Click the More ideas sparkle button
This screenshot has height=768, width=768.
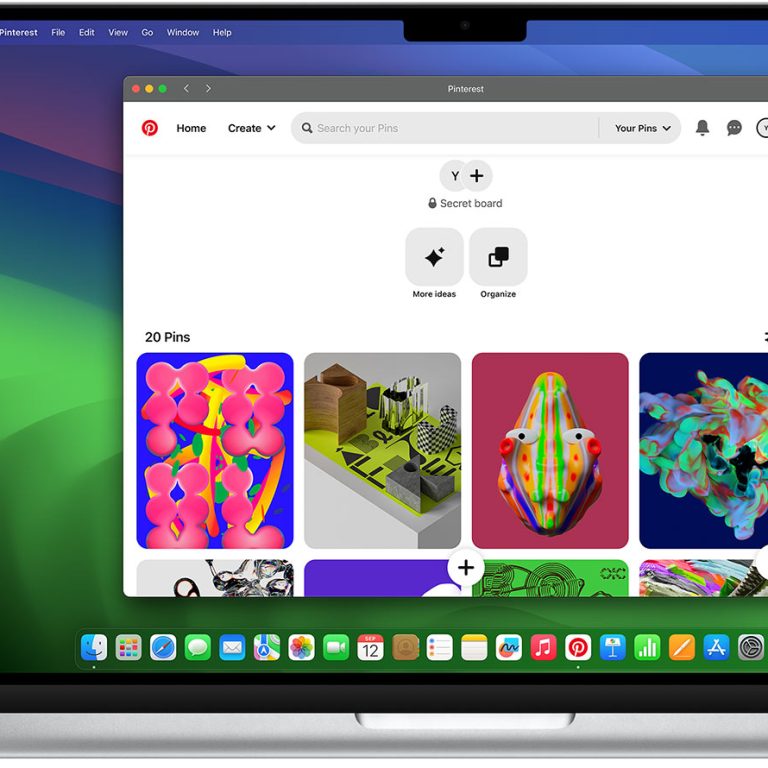434,257
